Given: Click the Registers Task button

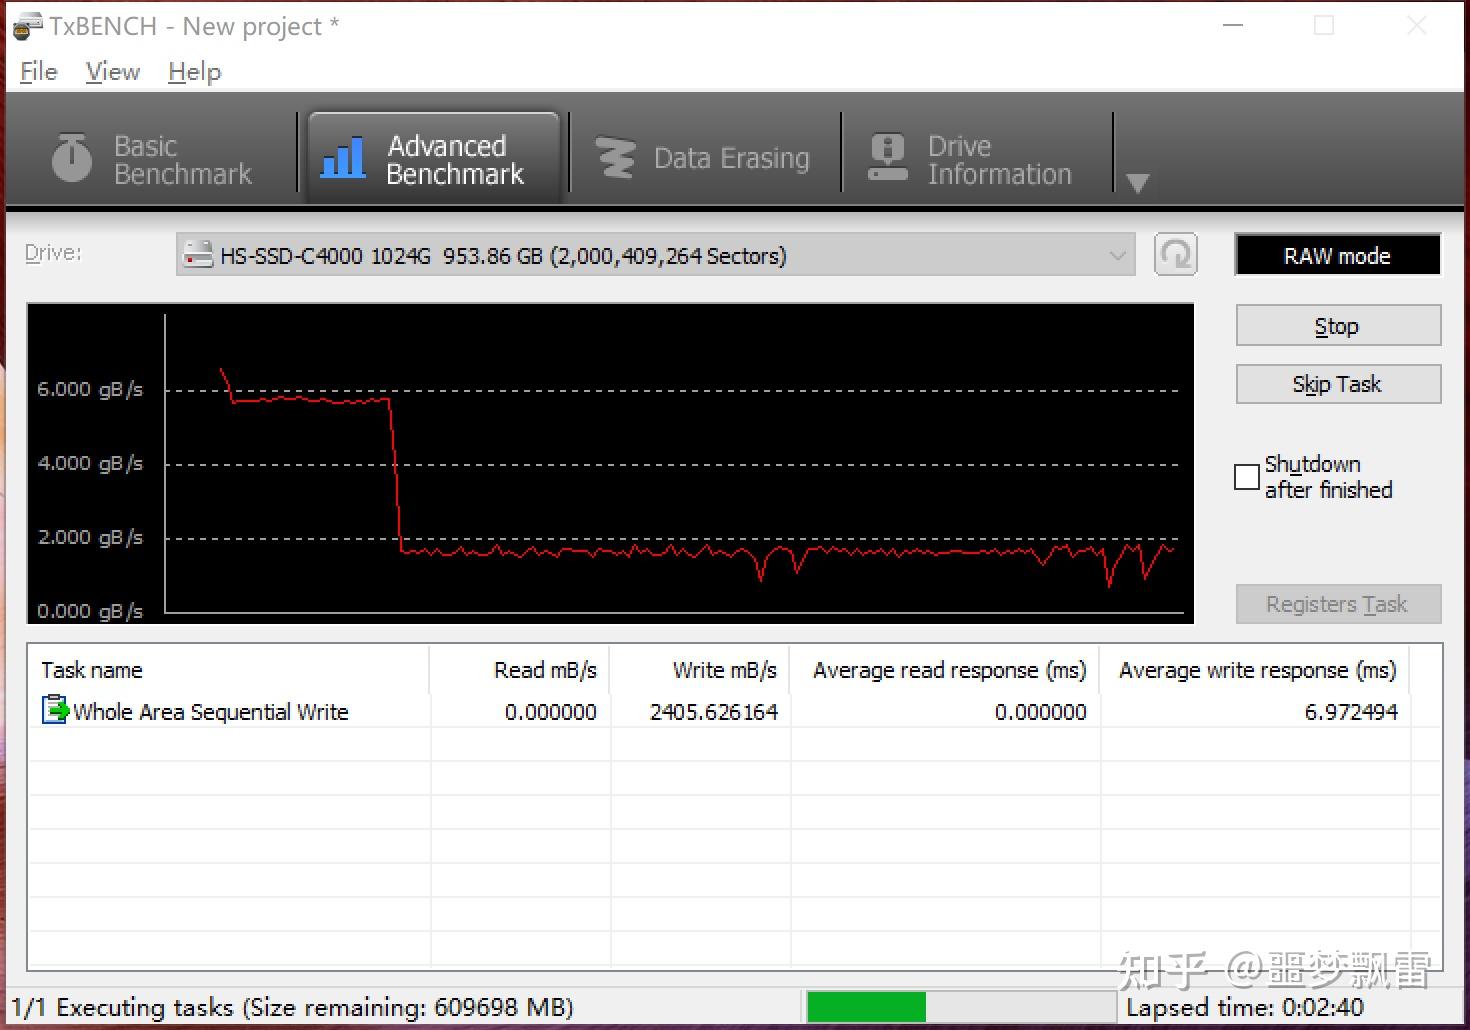Looking at the screenshot, I should pyautogui.click(x=1337, y=603).
